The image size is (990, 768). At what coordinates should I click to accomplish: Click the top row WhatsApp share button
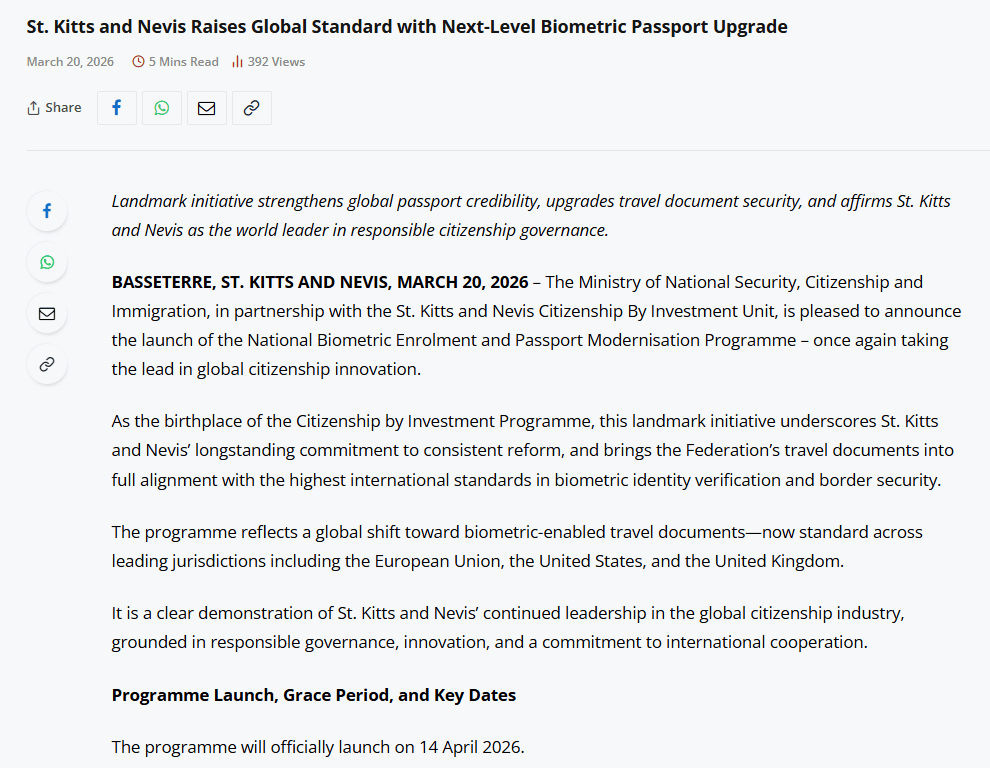[x=162, y=108]
